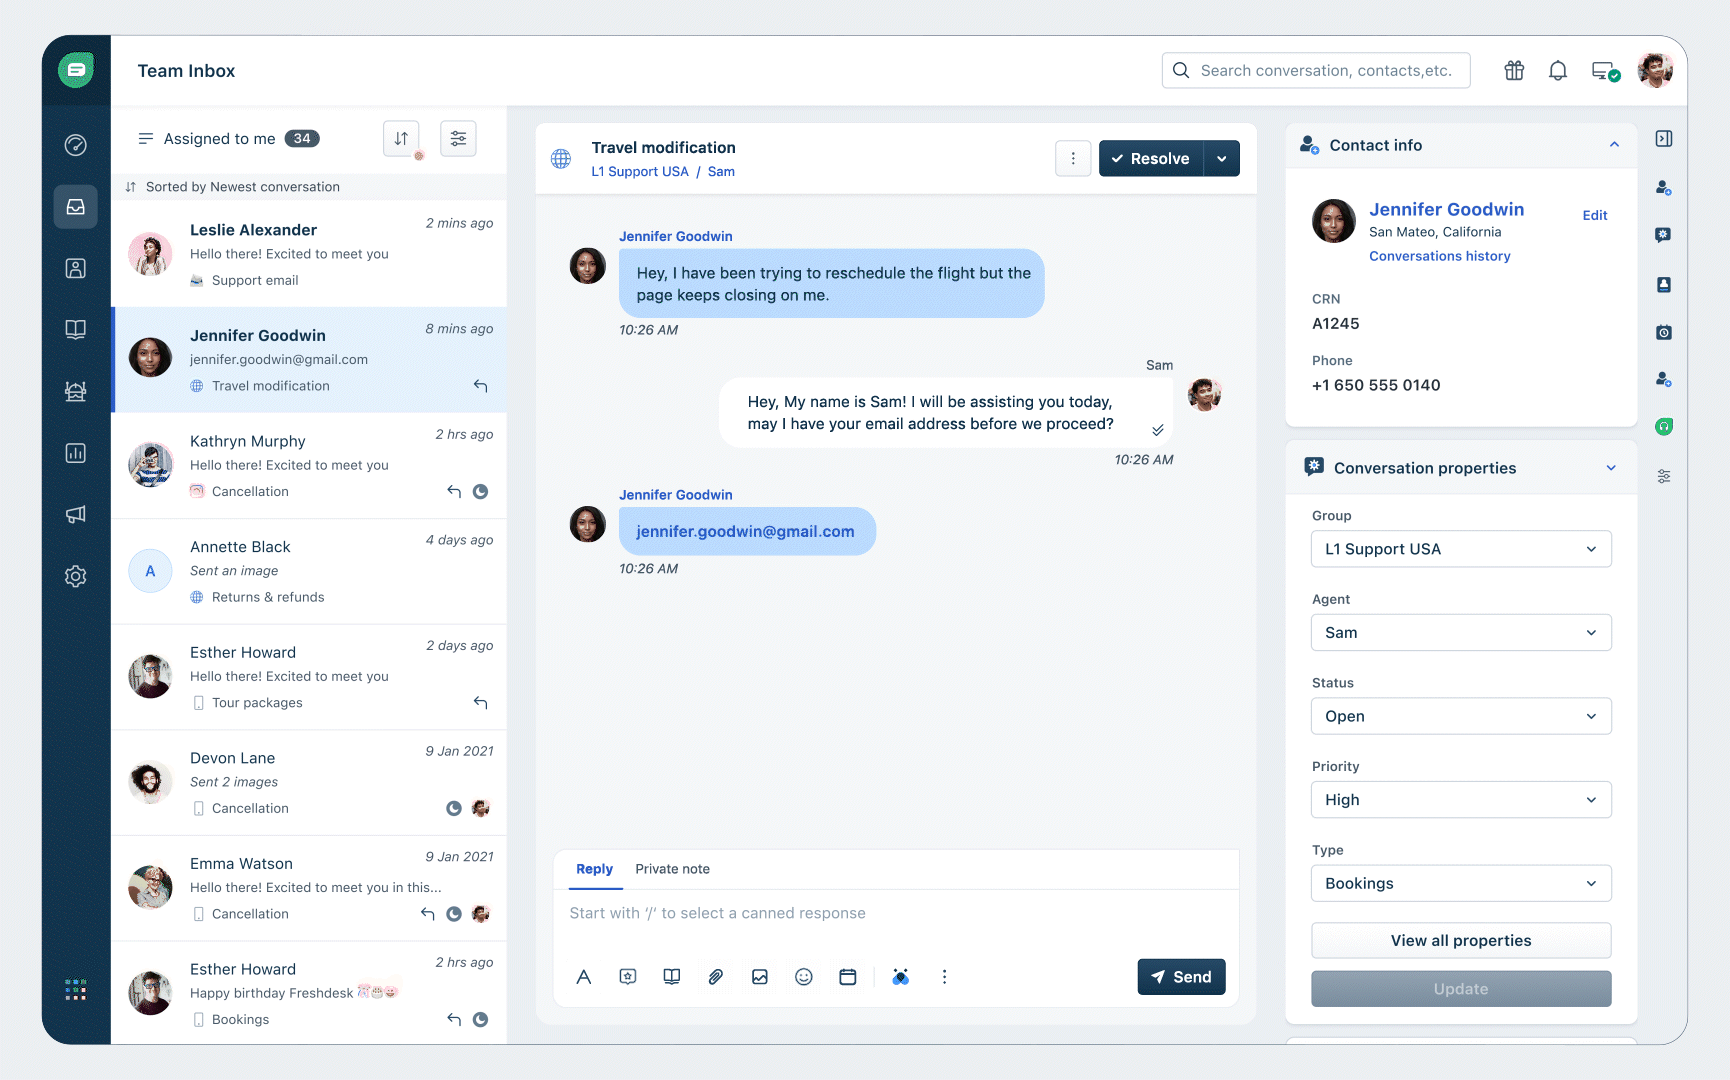1730x1080 pixels.
Task: Switch to the Private note tab
Action: tap(672, 869)
